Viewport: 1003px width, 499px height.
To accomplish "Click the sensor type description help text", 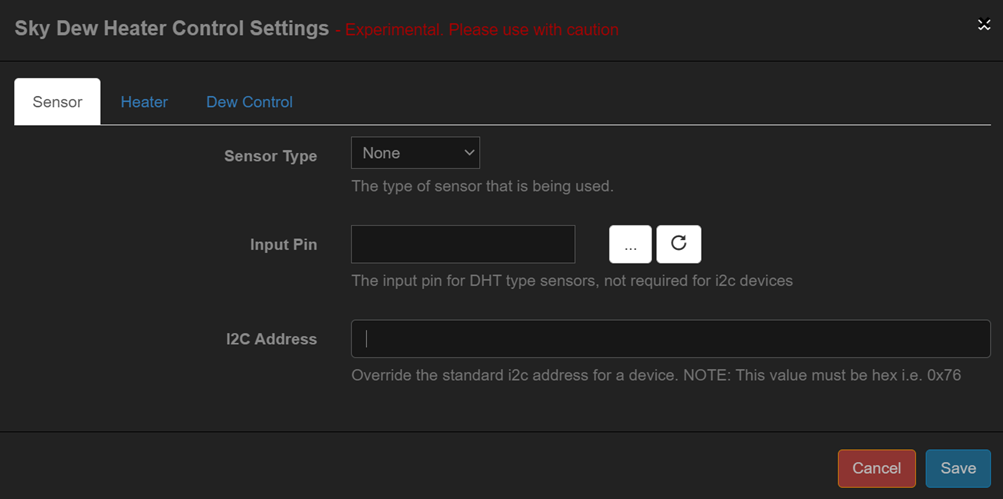I will (482, 186).
